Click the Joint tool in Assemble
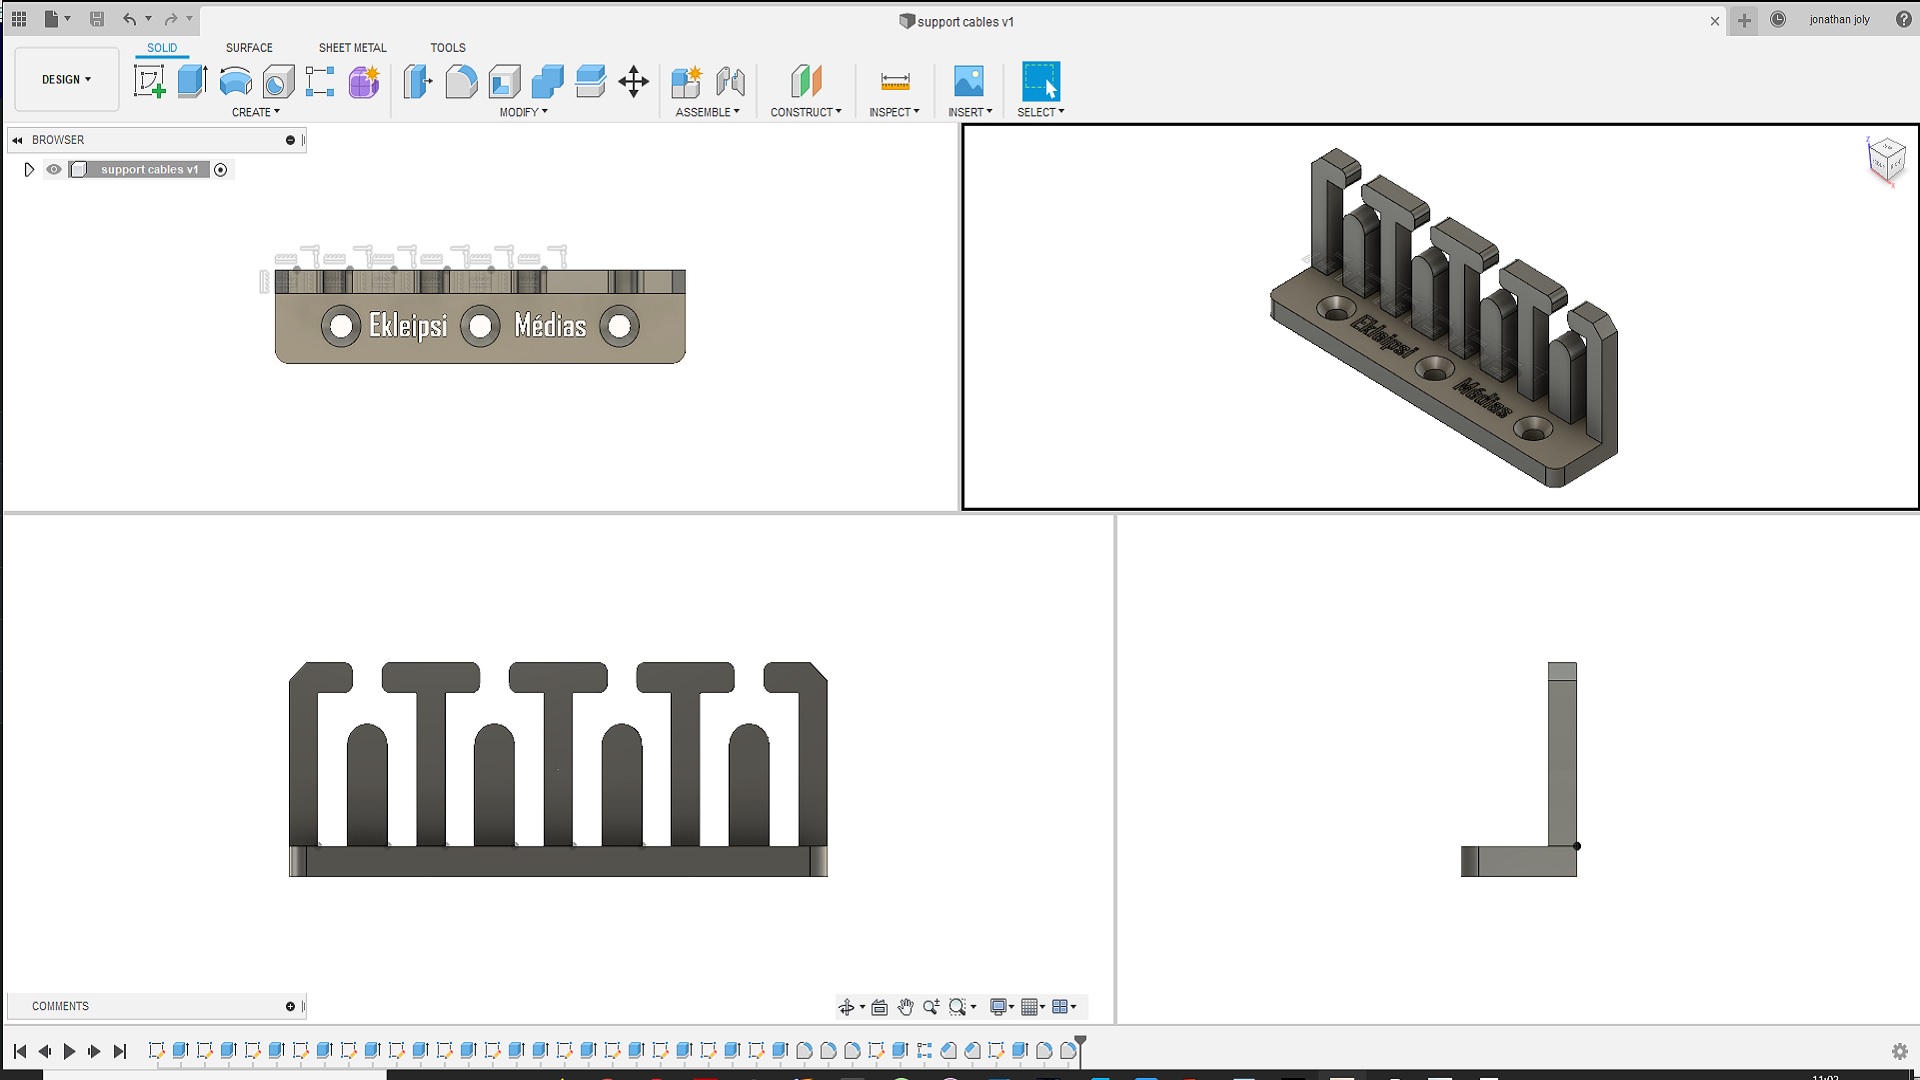The height and width of the screenshot is (1080, 1920). click(730, 81)
